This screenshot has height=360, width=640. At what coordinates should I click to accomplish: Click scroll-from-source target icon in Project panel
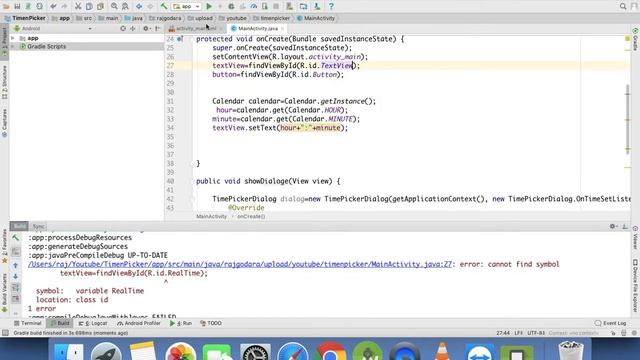click(x=123, y=29)
